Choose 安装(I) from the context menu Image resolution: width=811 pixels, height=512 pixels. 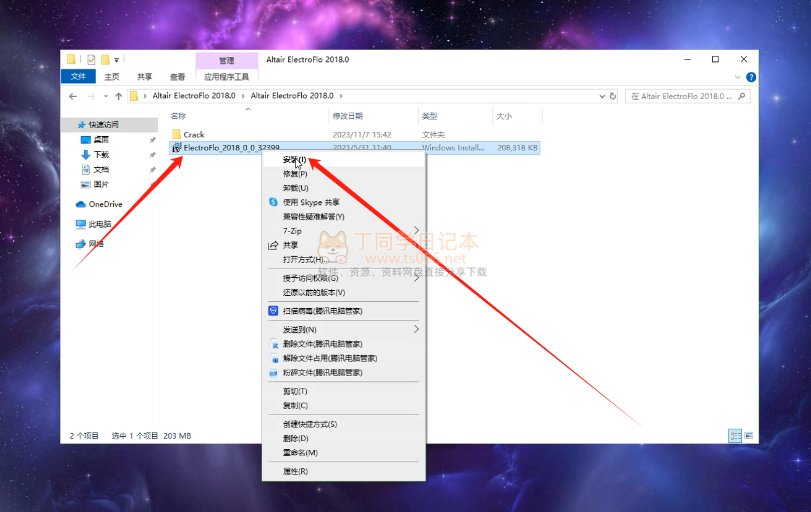tap(344, 160)
